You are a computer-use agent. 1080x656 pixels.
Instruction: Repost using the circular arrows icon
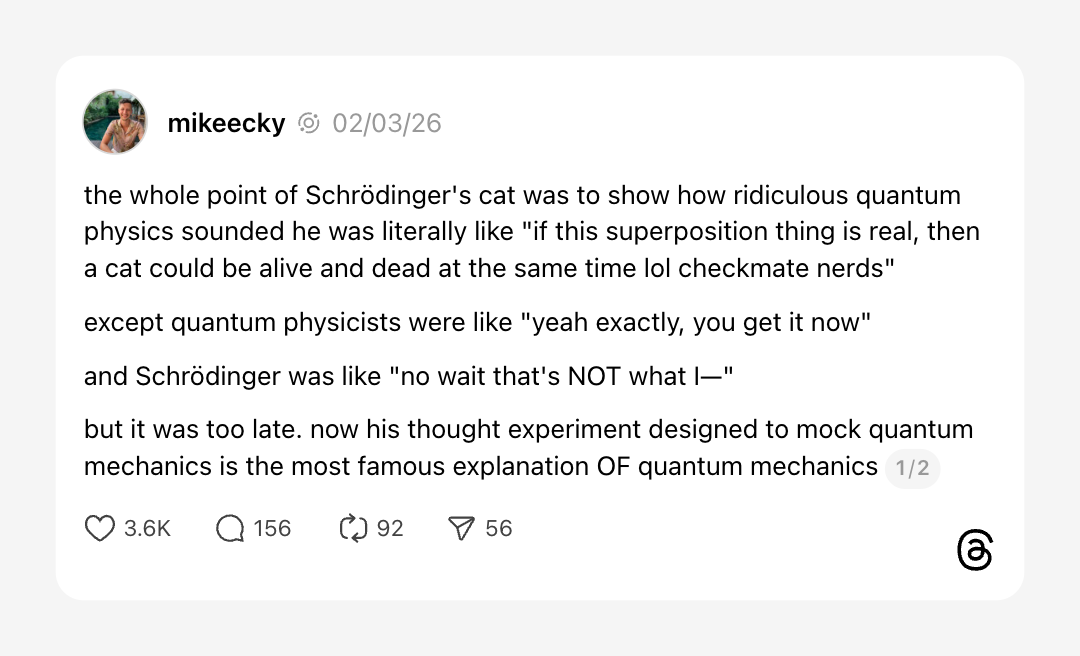coord(354,528)
